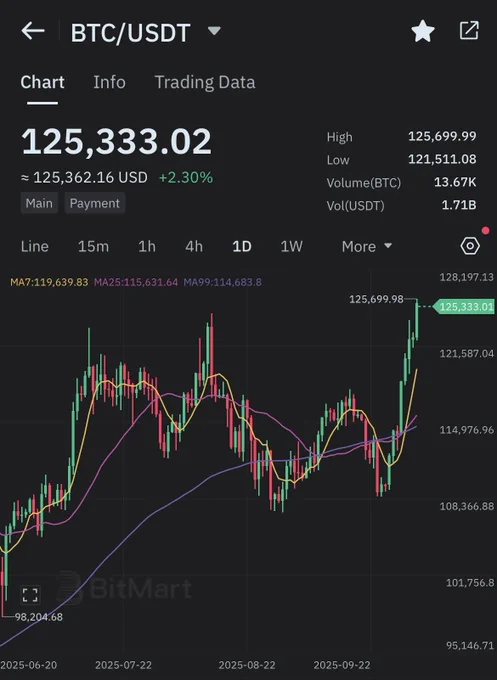Expand chart to fullscreen icon
497x680 pixels.
coord(30,595)
